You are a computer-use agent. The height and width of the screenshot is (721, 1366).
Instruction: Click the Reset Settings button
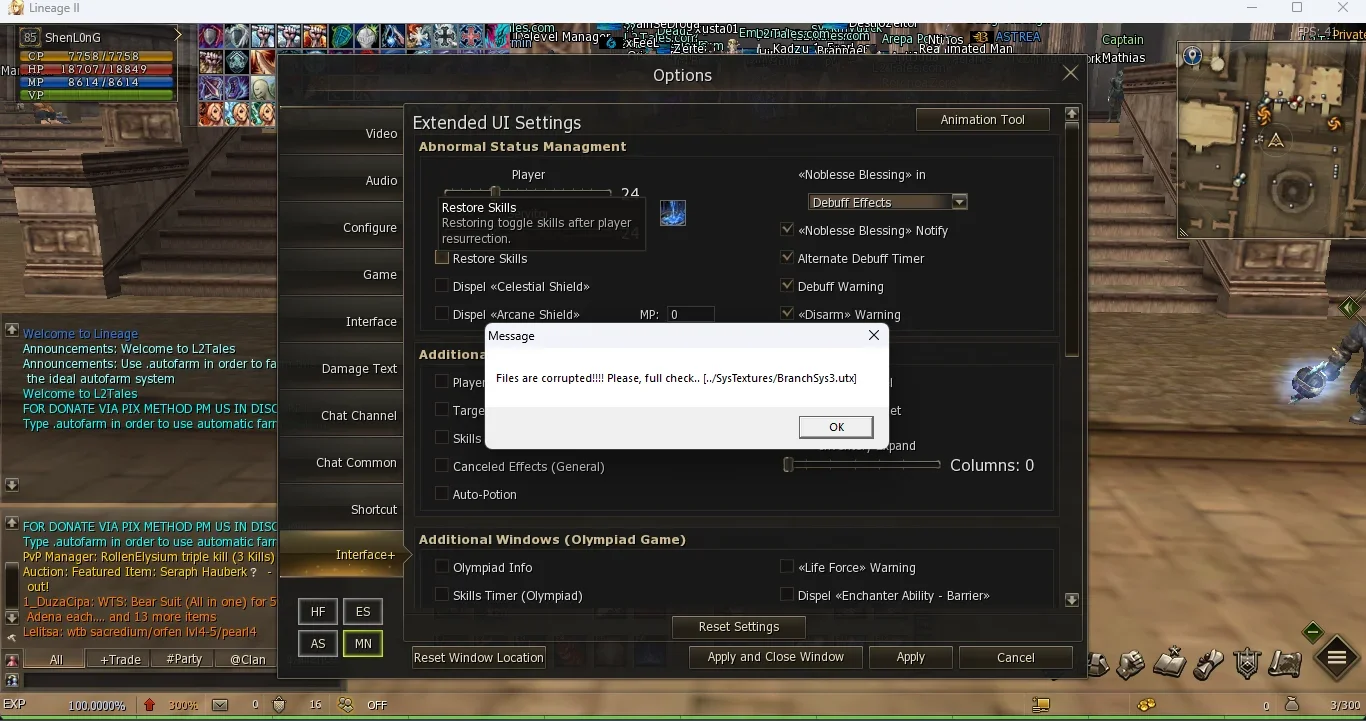coord(738,627)
